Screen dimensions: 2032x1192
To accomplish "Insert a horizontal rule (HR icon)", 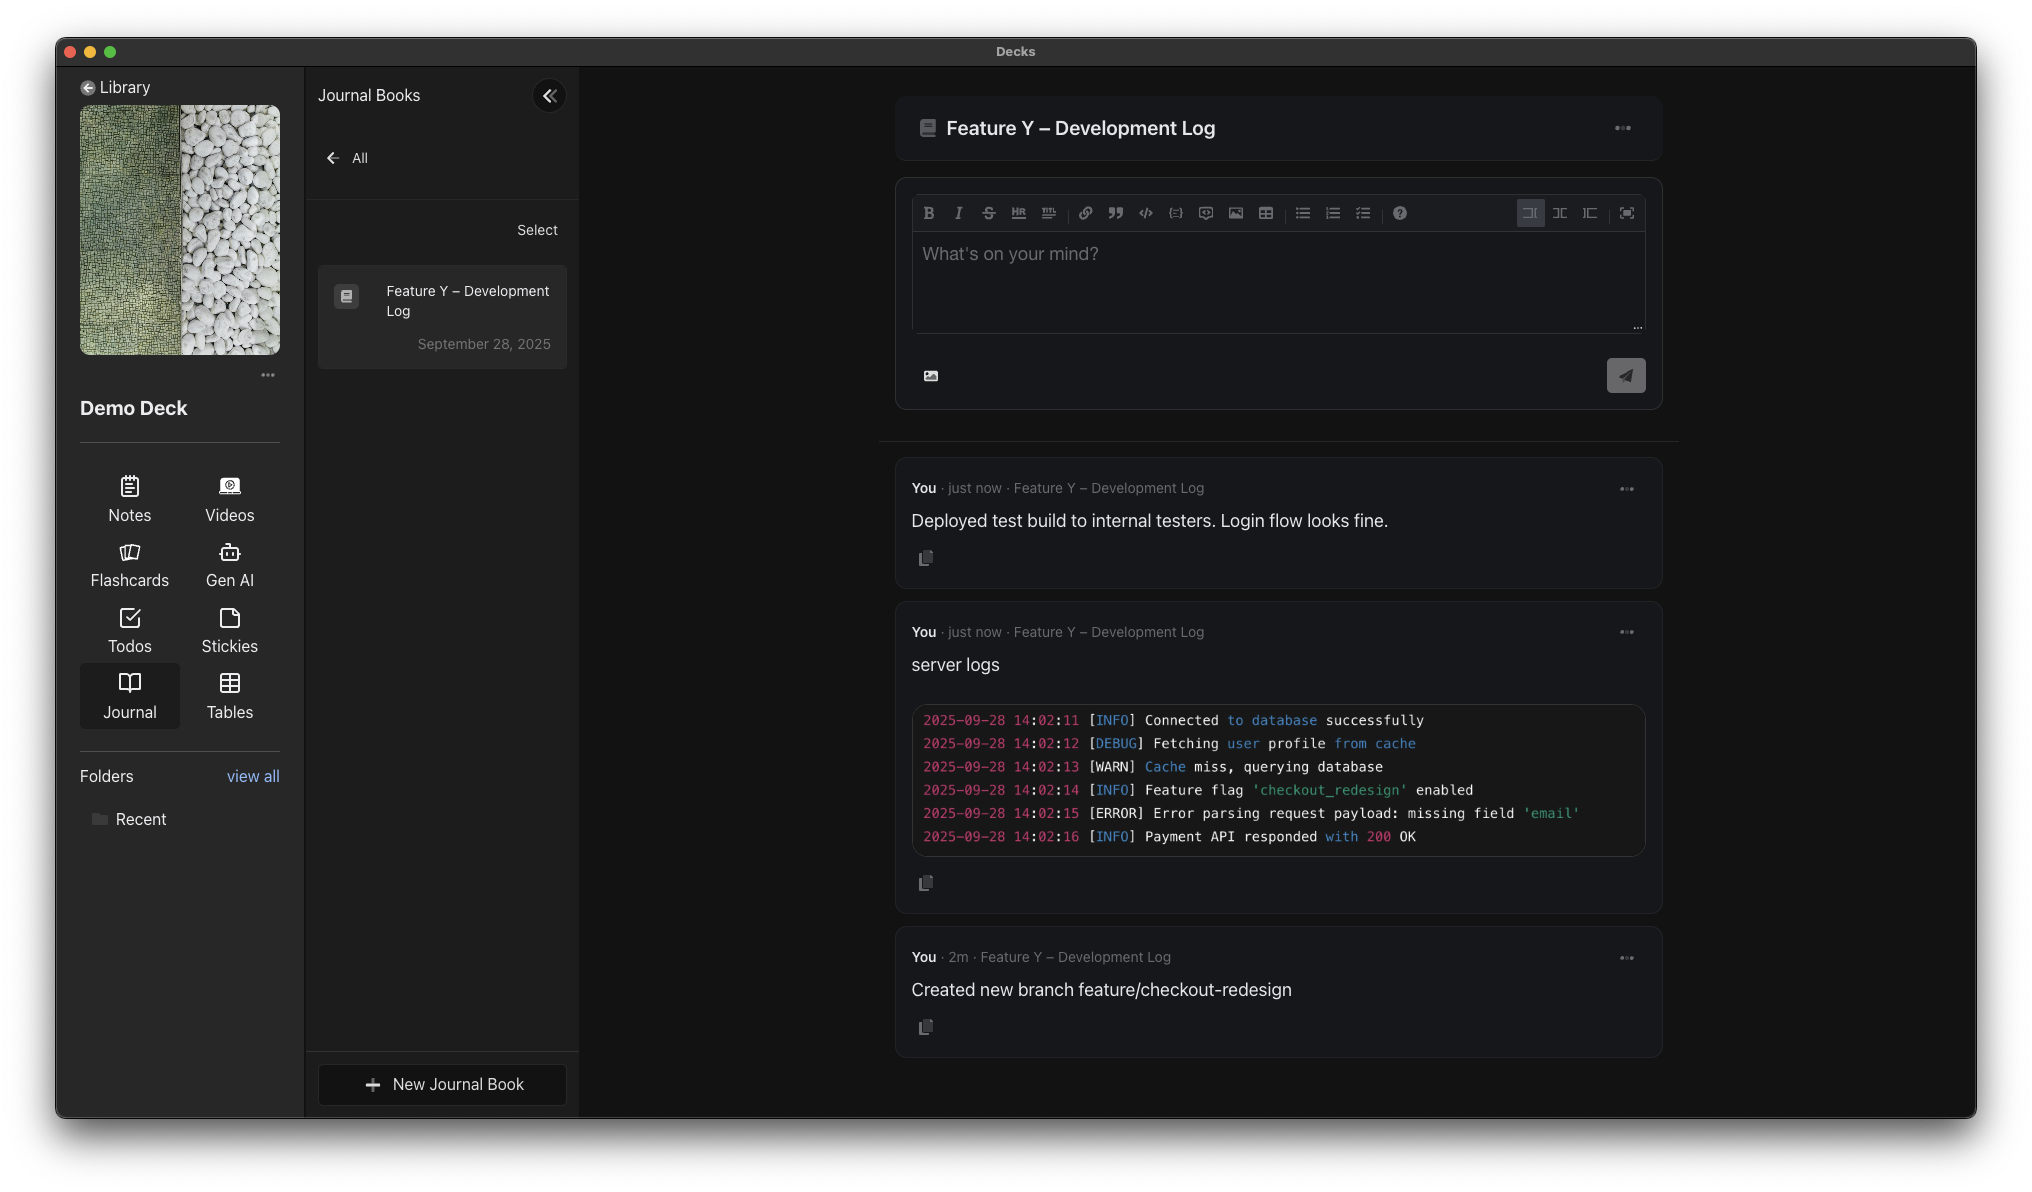I will tap(1018, 213).
